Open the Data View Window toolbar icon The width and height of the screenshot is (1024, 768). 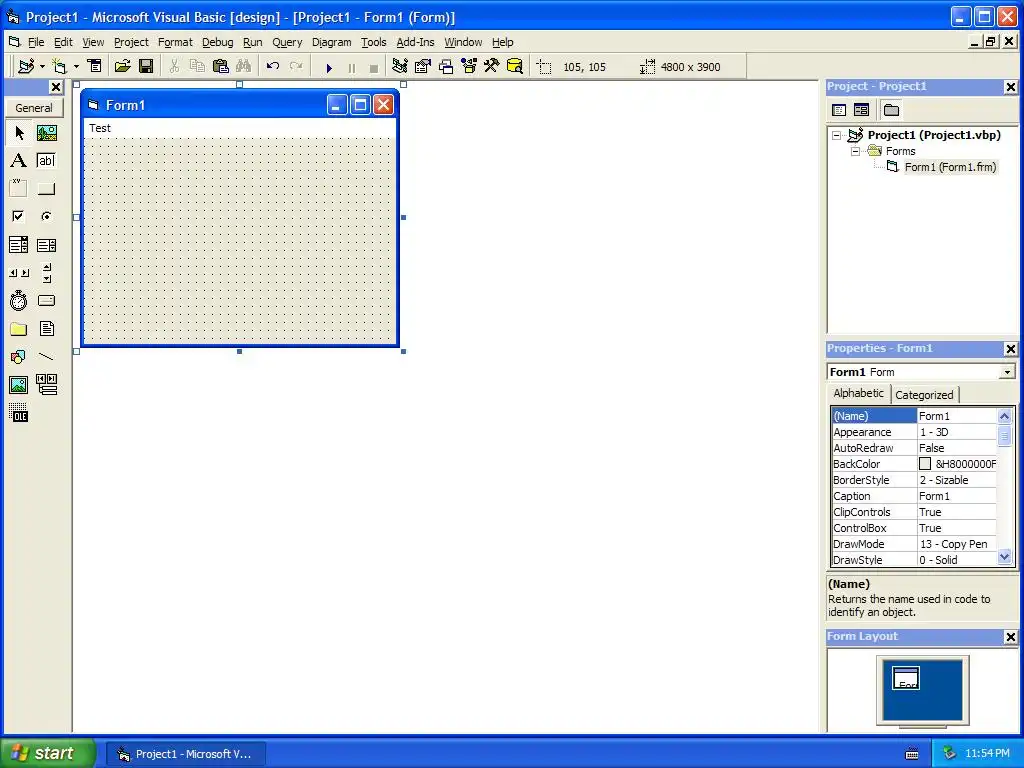pyautogui.click(x=515, y=67)
